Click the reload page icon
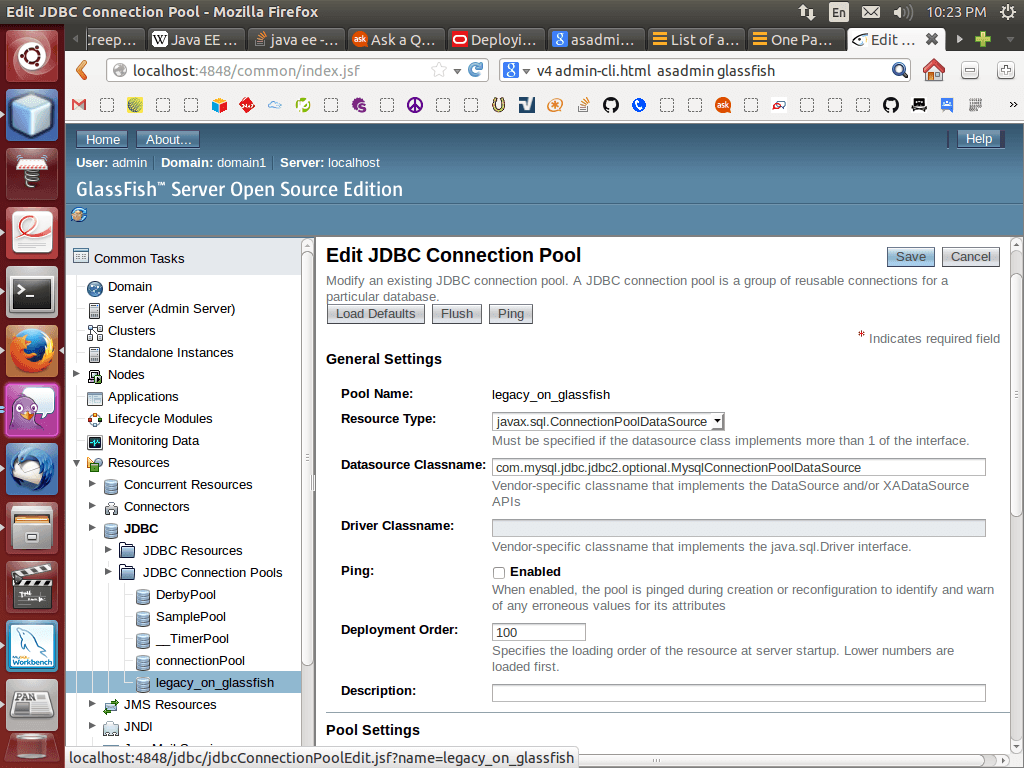This screenshot has height=768, width=1024. click(x=477, y=70)
